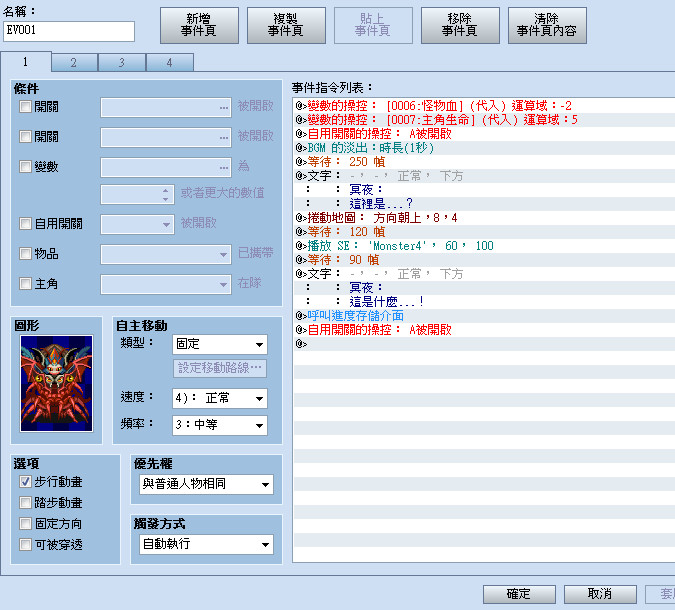Enable the 固定方向 checkbox

25,523
